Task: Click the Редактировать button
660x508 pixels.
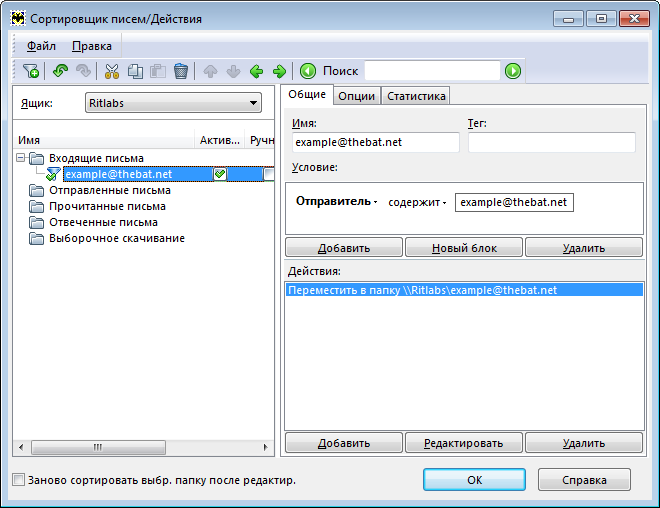Action: (x=464, y=443)
